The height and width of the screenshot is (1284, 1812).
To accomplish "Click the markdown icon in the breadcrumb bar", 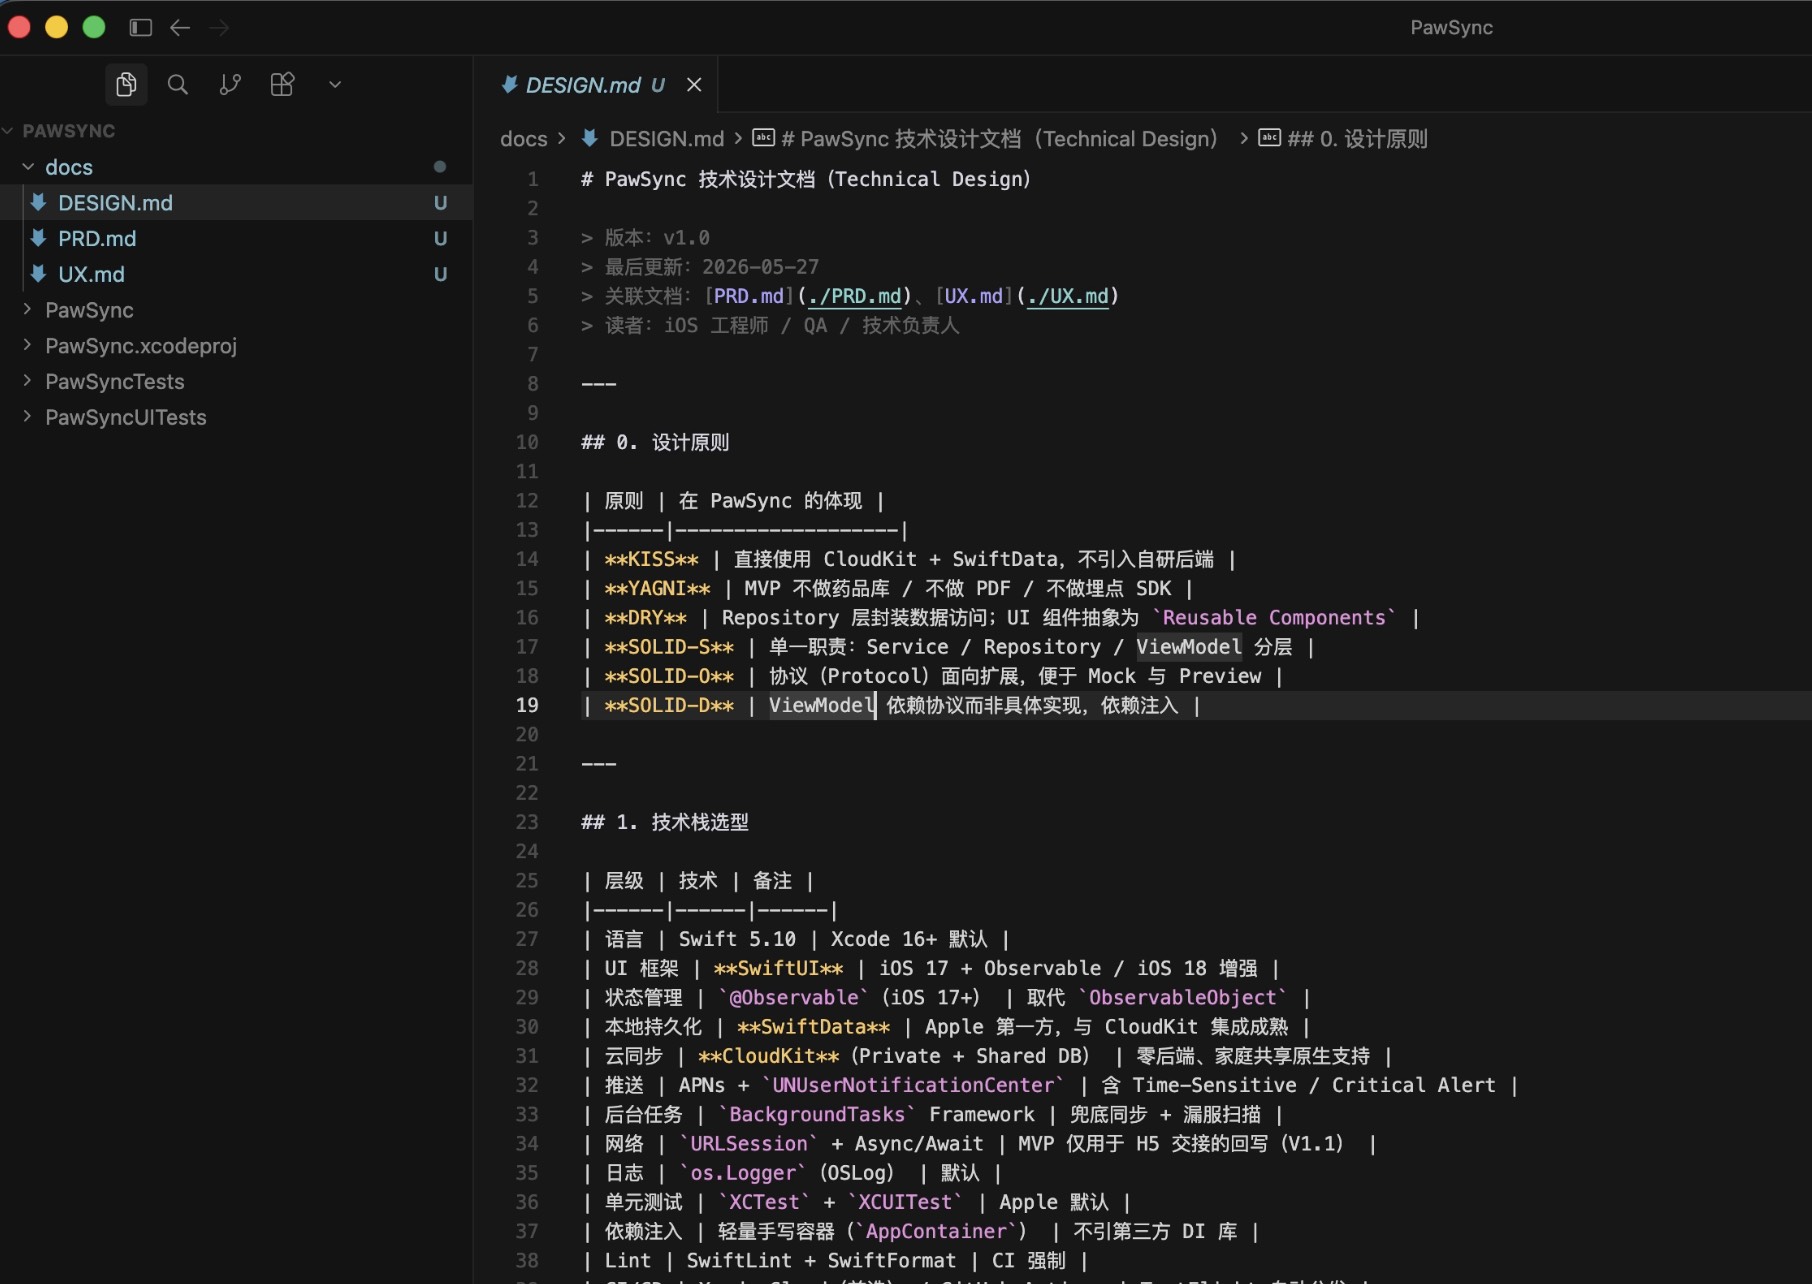I will coord(590,138).
